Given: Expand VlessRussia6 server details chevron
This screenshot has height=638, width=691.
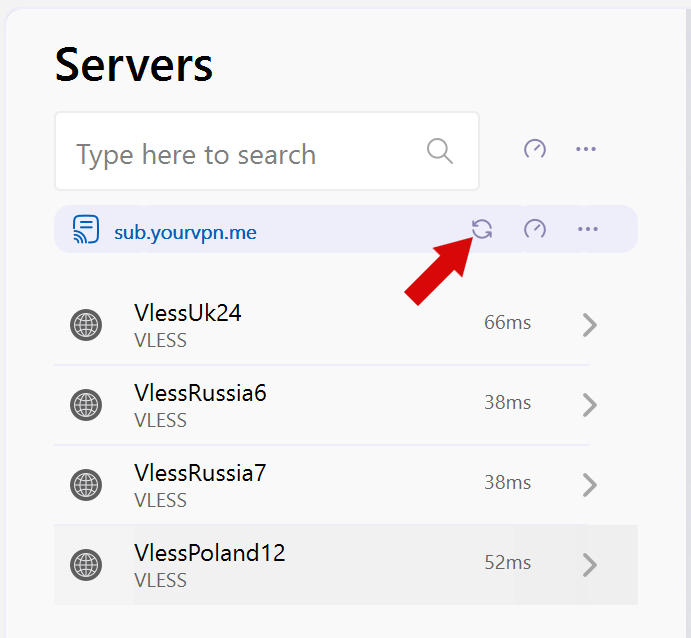Looking at the screenshot, I should [589, 405].
